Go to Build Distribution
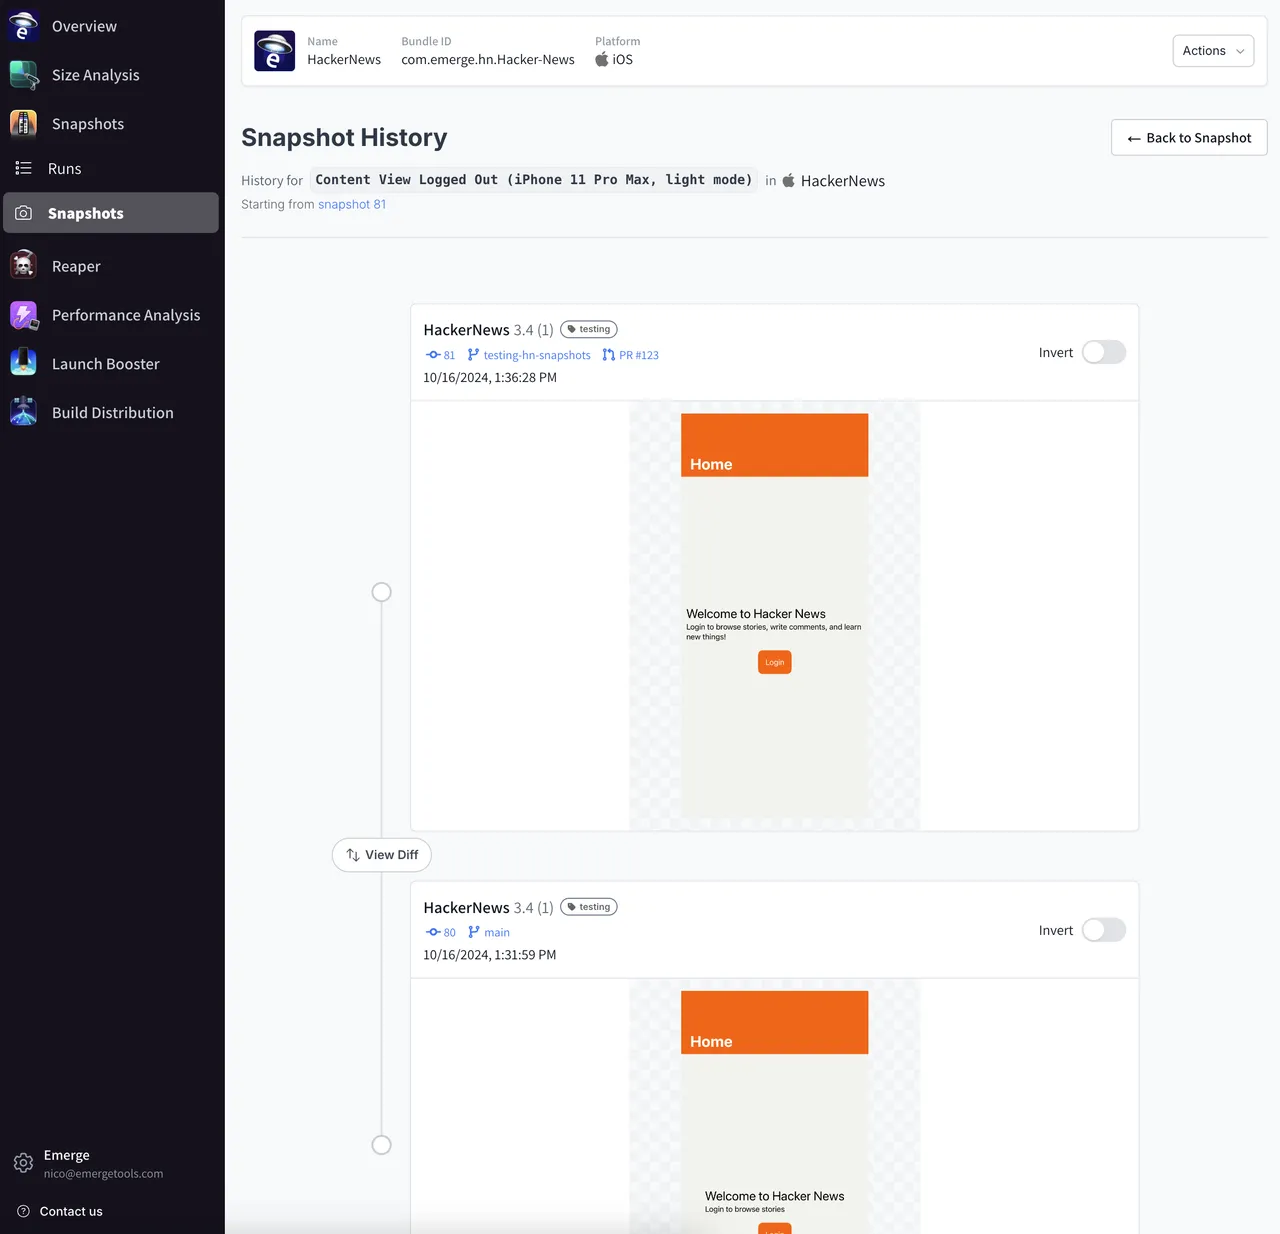Image resolution: width=1280 pixels, height=1234 pixels. (x=112, y=413)
